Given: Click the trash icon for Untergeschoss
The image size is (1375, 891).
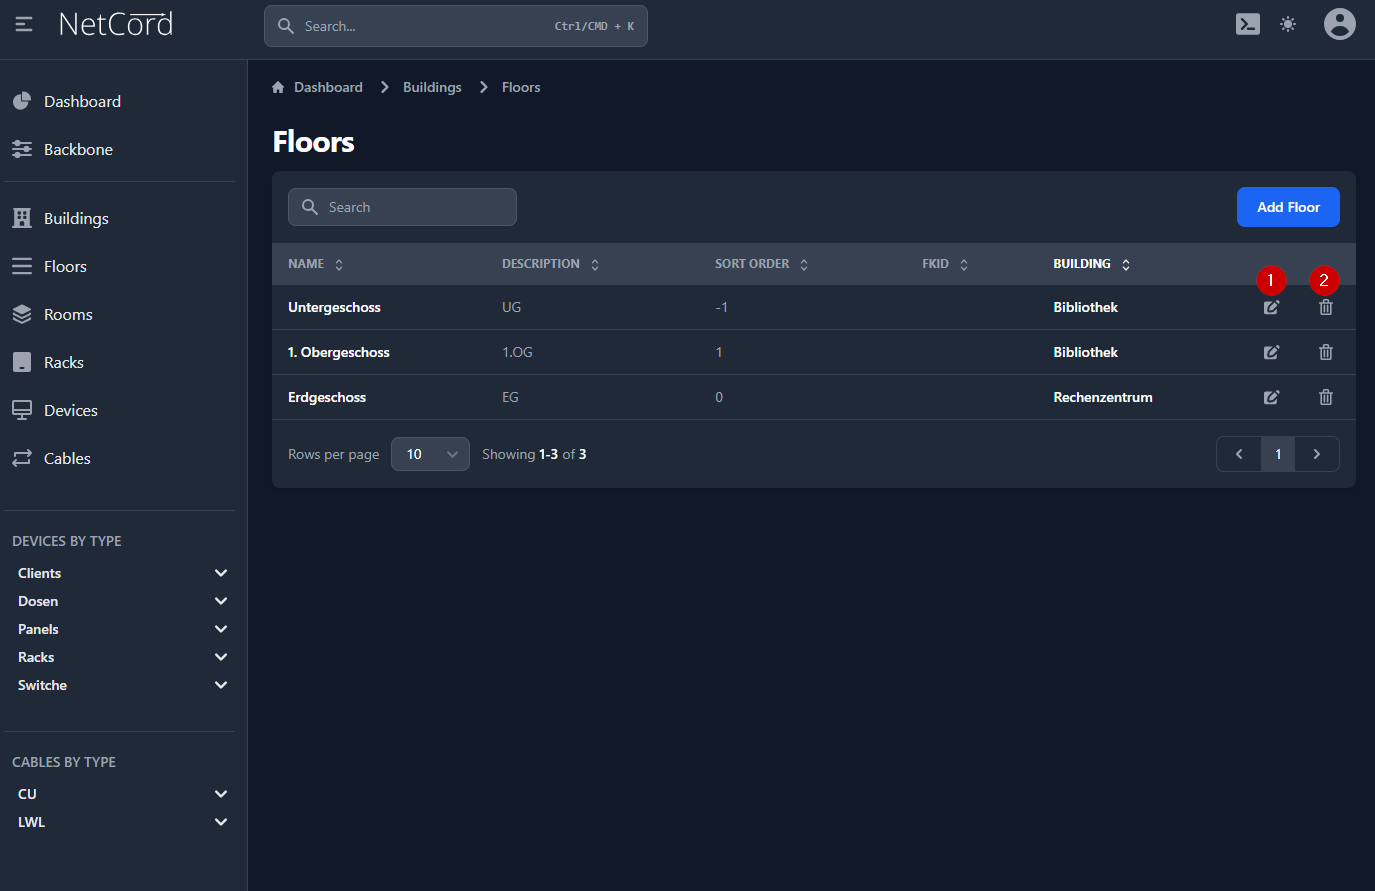Looking at the screenshot, I should [1325, 308].
